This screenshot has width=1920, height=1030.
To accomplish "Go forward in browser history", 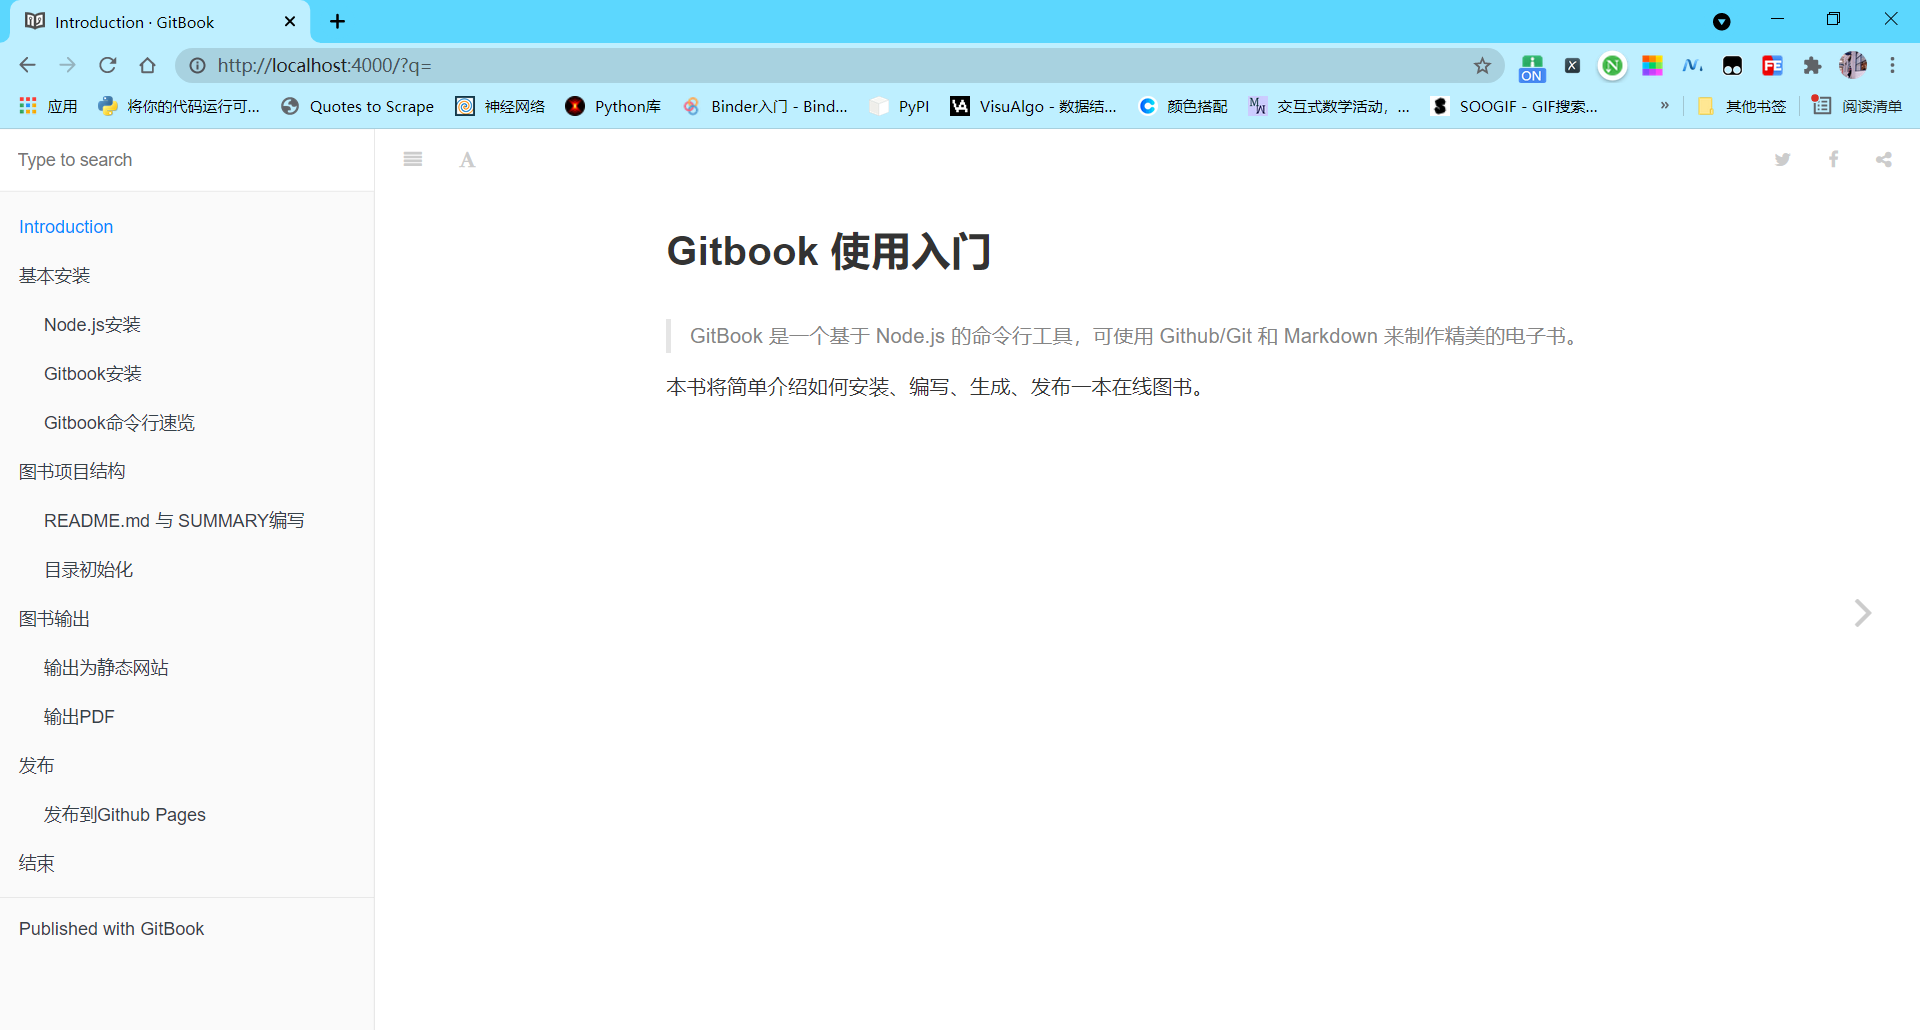I will click(67, 65).
